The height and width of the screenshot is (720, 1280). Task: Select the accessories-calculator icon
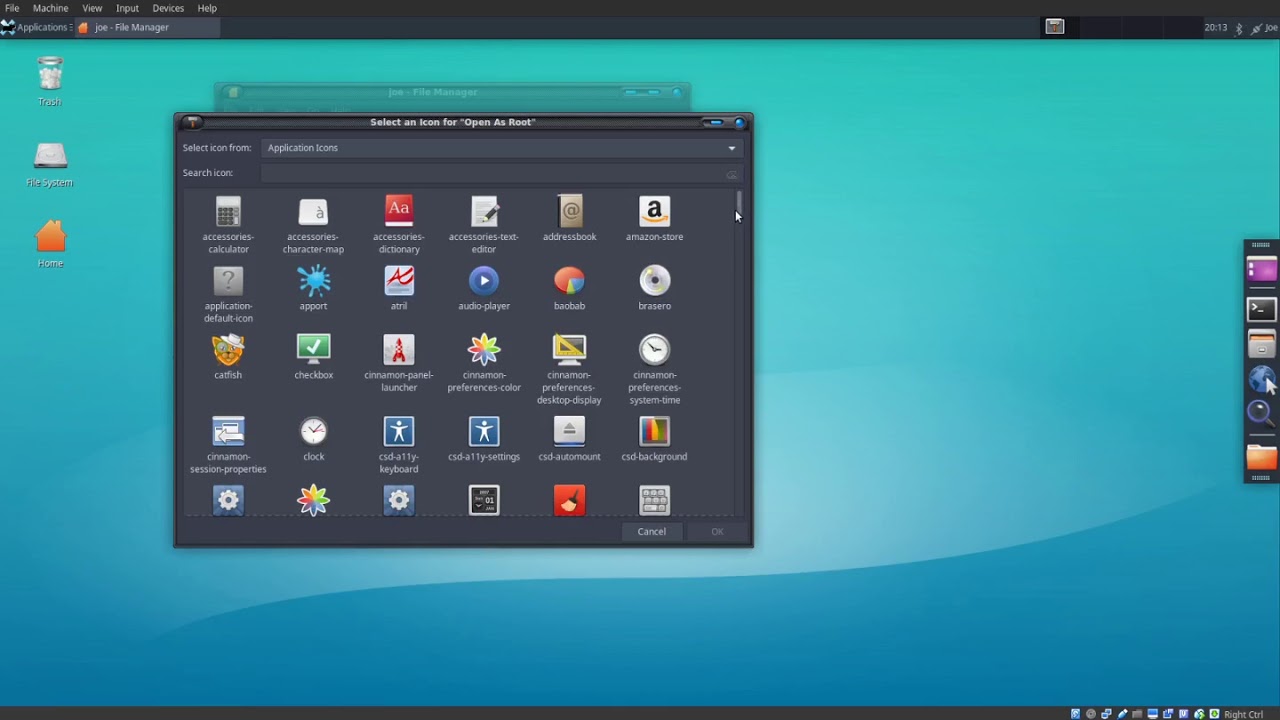point(228,212)
